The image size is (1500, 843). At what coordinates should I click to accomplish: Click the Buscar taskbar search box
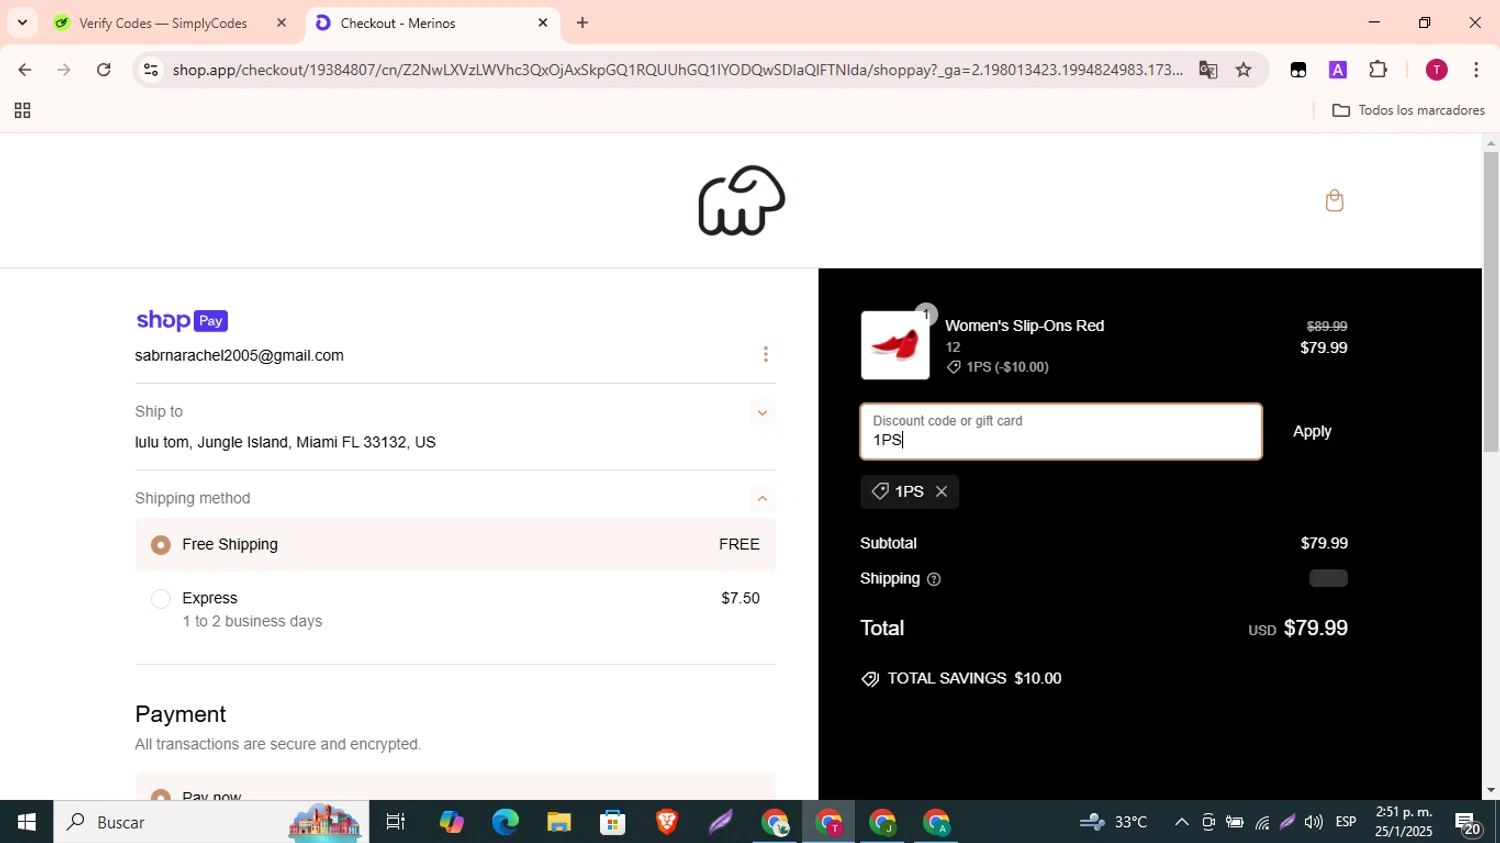tap(211, 822)
